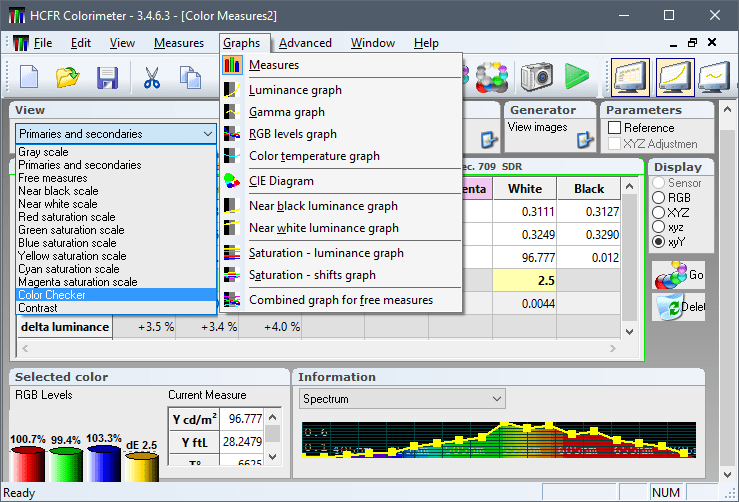
Task: Open the Spectrum information dropdown
Action: tap(402, 399)
